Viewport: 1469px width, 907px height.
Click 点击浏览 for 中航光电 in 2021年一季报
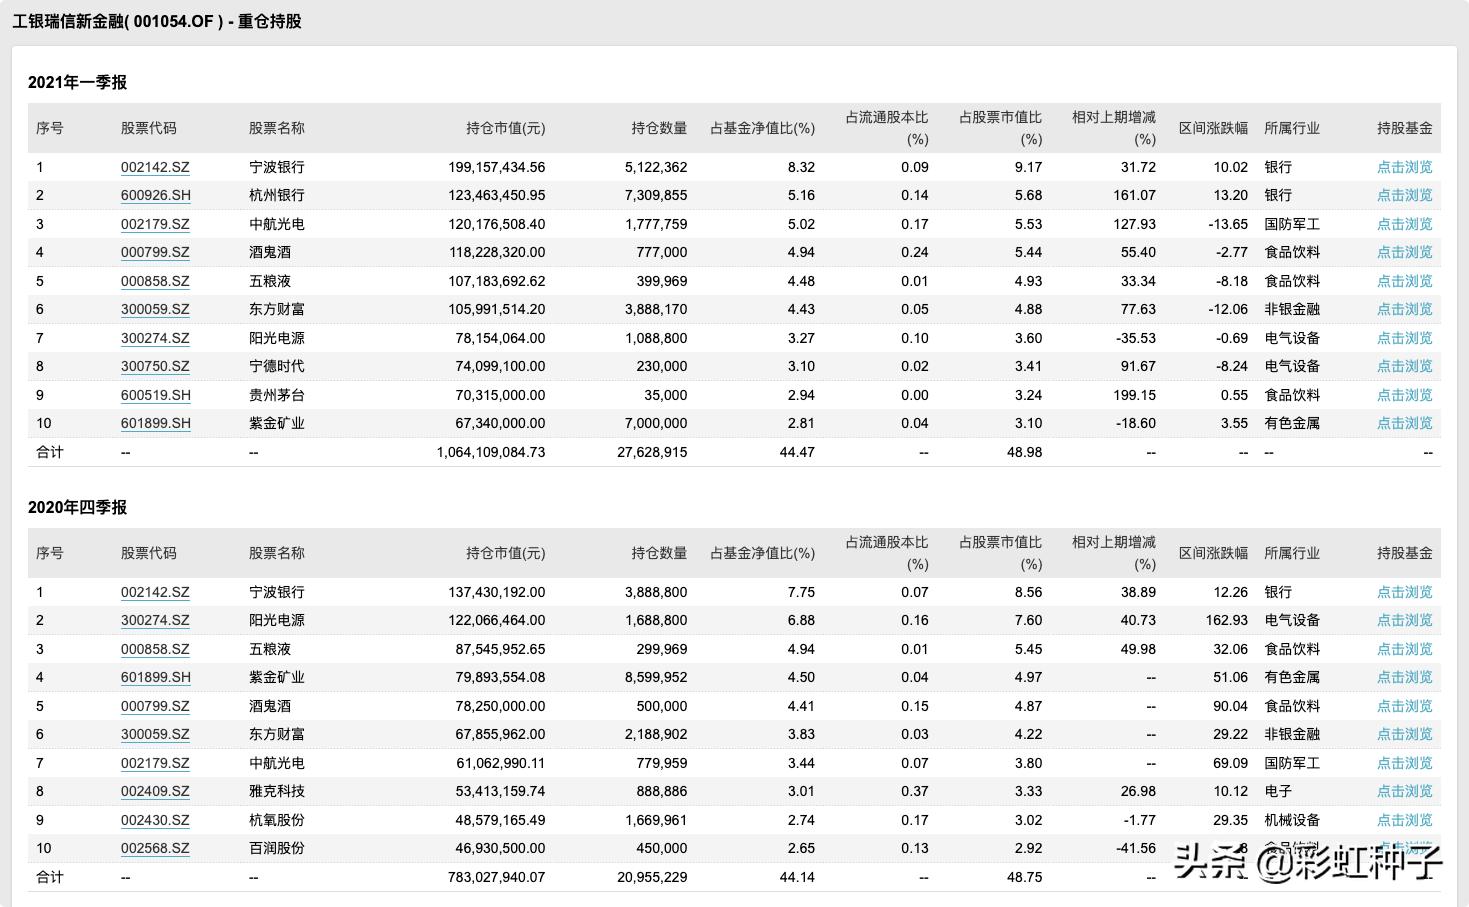point(1404,224)
